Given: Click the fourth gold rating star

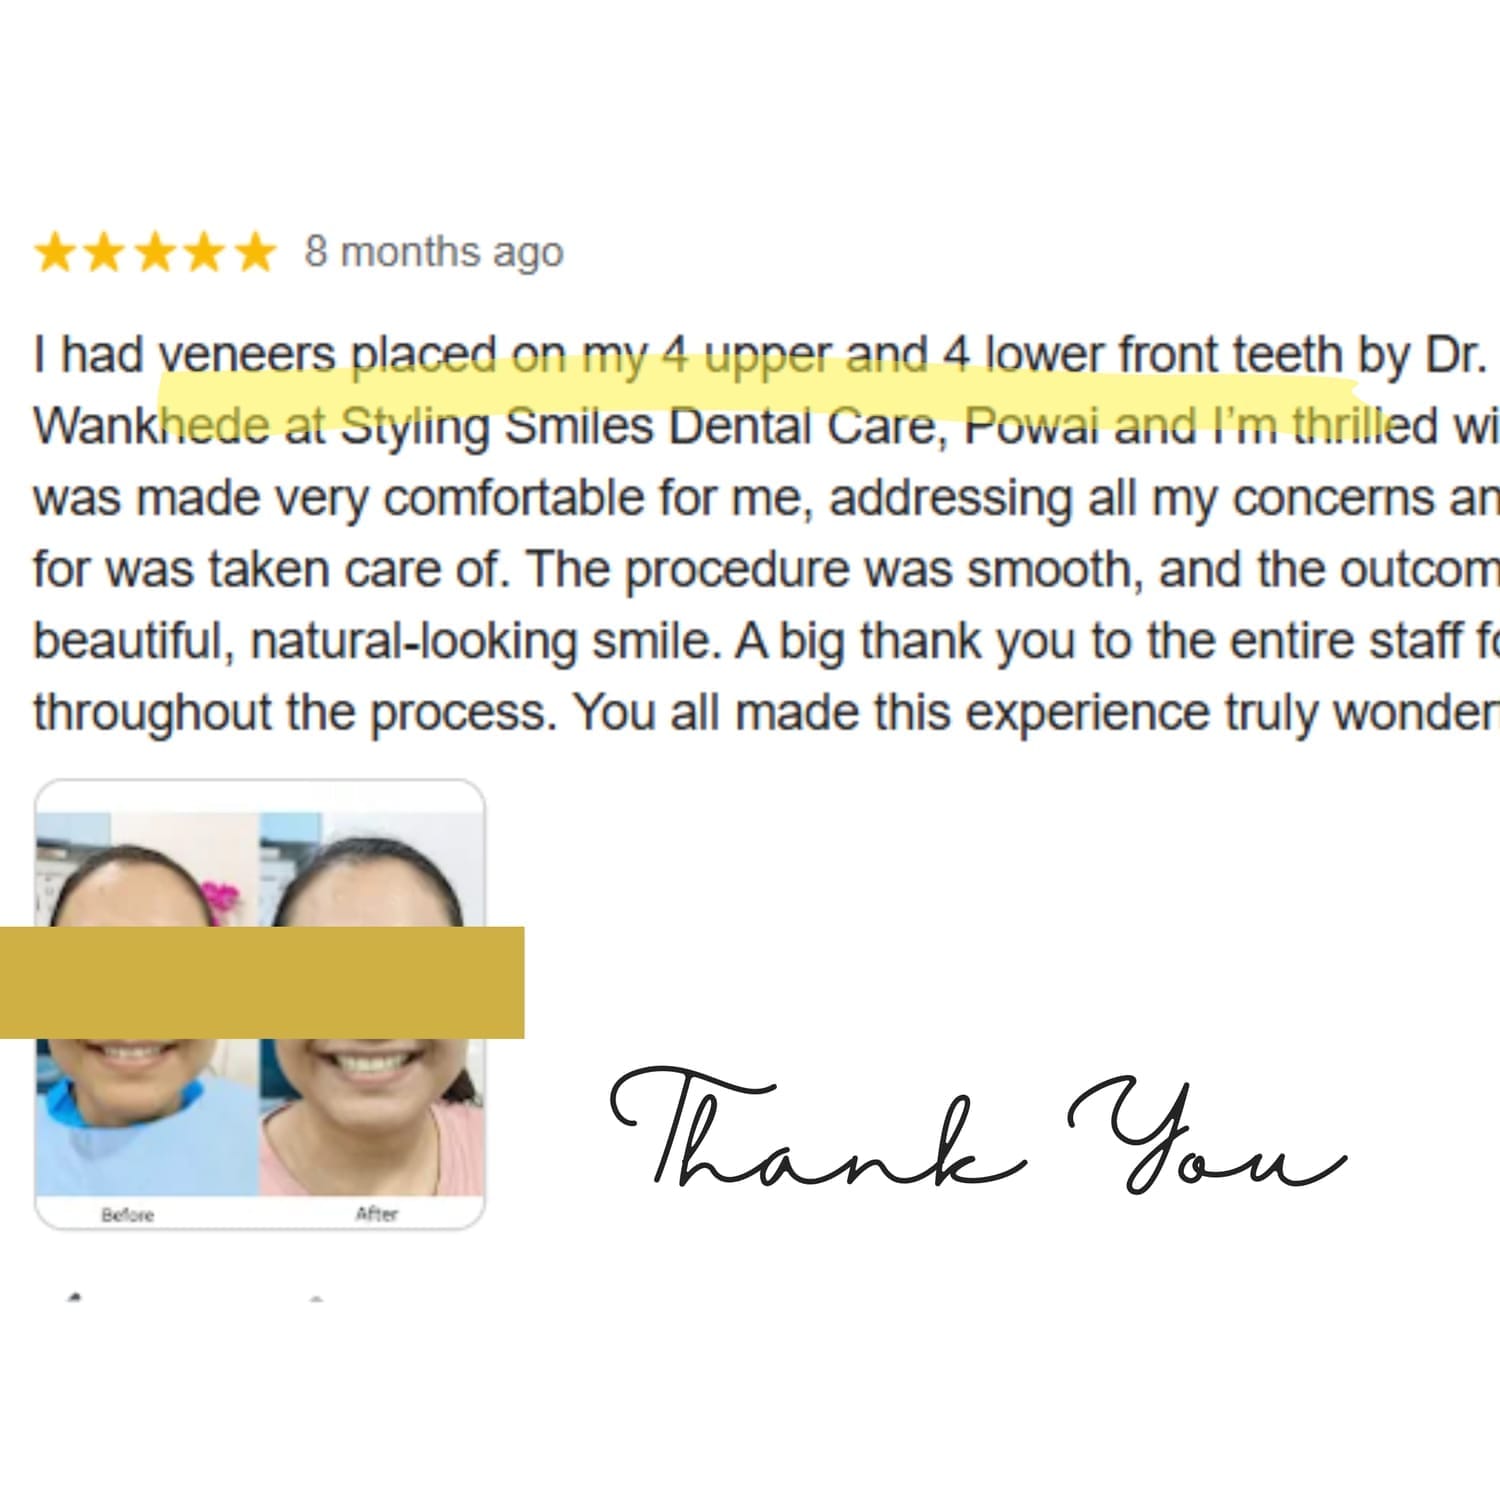Looking at the screenshot, I should click(203, 253).
